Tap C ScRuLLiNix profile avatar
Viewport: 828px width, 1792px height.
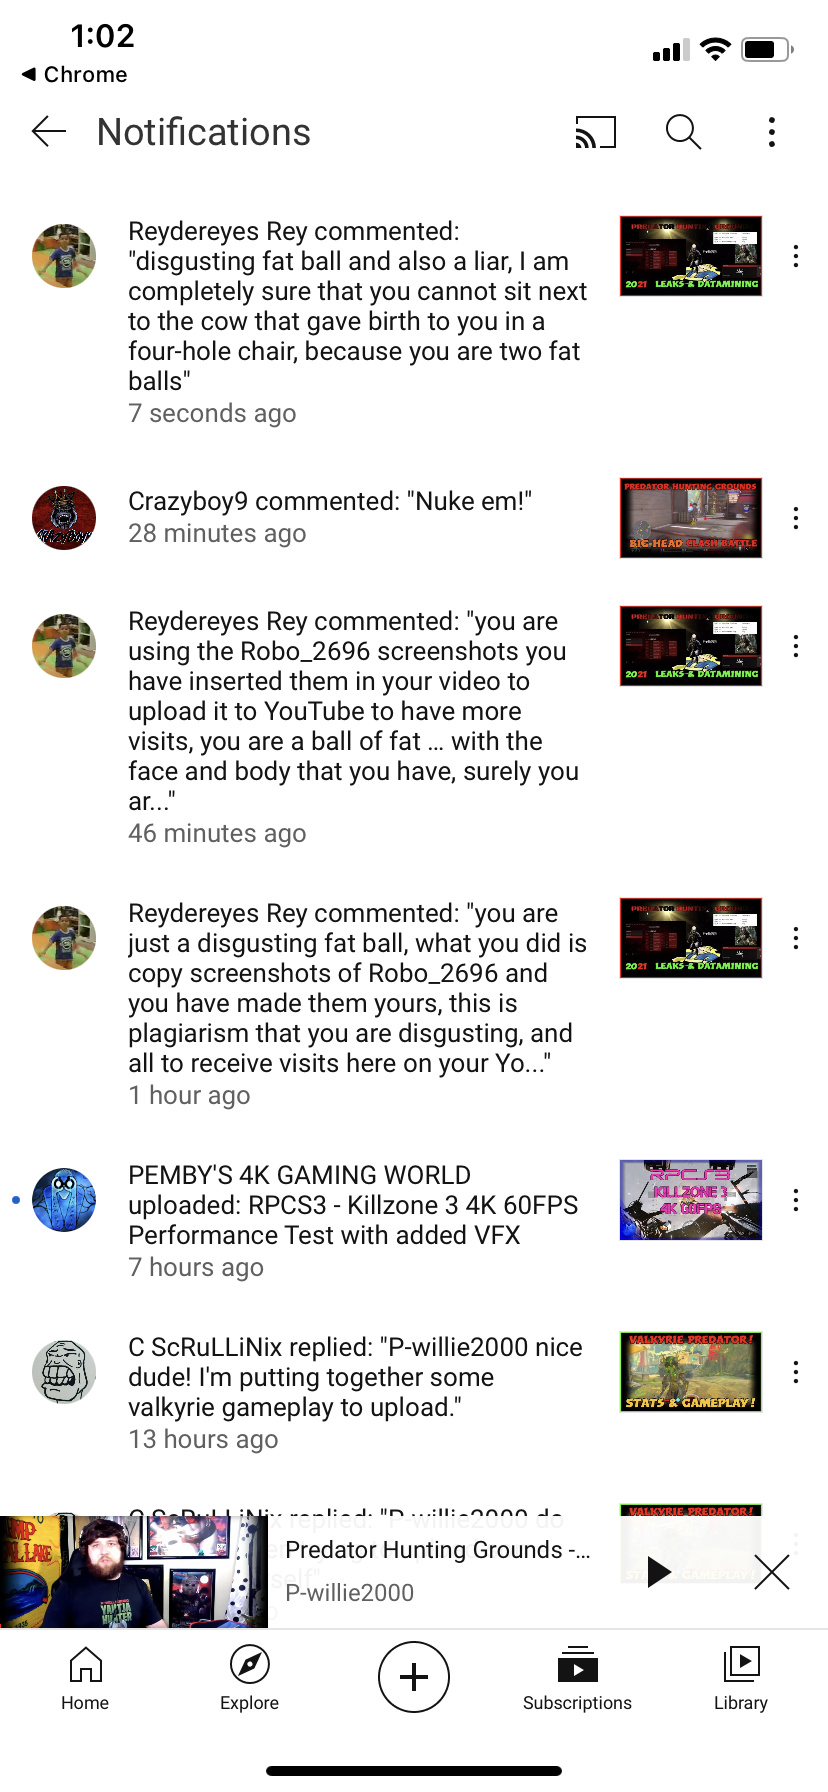pos(64,1372)
